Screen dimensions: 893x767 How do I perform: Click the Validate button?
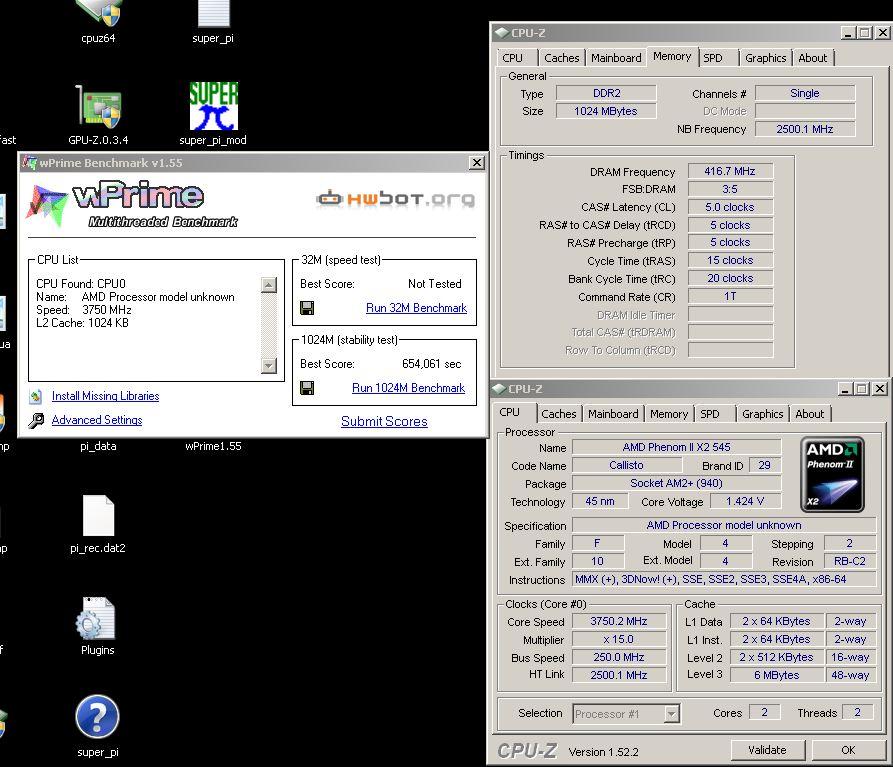(x=768, y=750)
